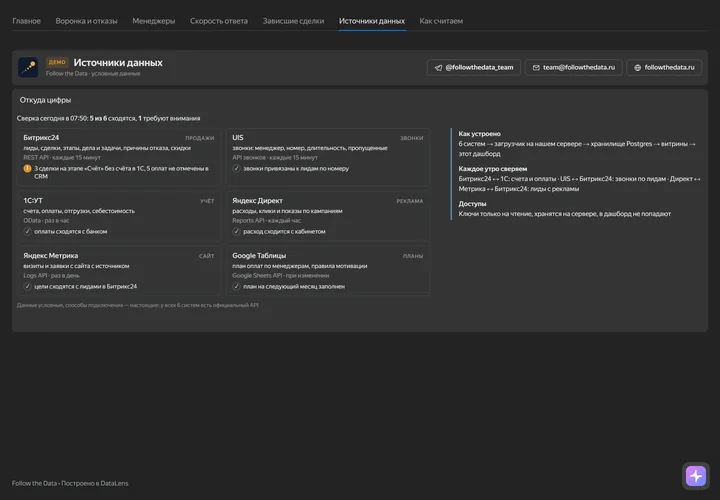Image resolution: width=720 pixels, height=500 pixels.
Task: Open the Менеджеры tab
Action: point(154,21)
